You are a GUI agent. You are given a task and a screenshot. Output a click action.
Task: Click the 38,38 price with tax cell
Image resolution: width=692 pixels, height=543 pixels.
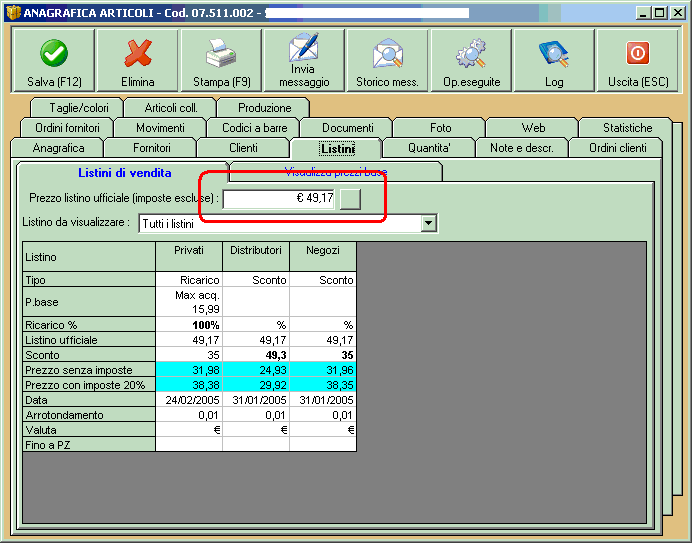pyautogui.click(x=189, y=385)
